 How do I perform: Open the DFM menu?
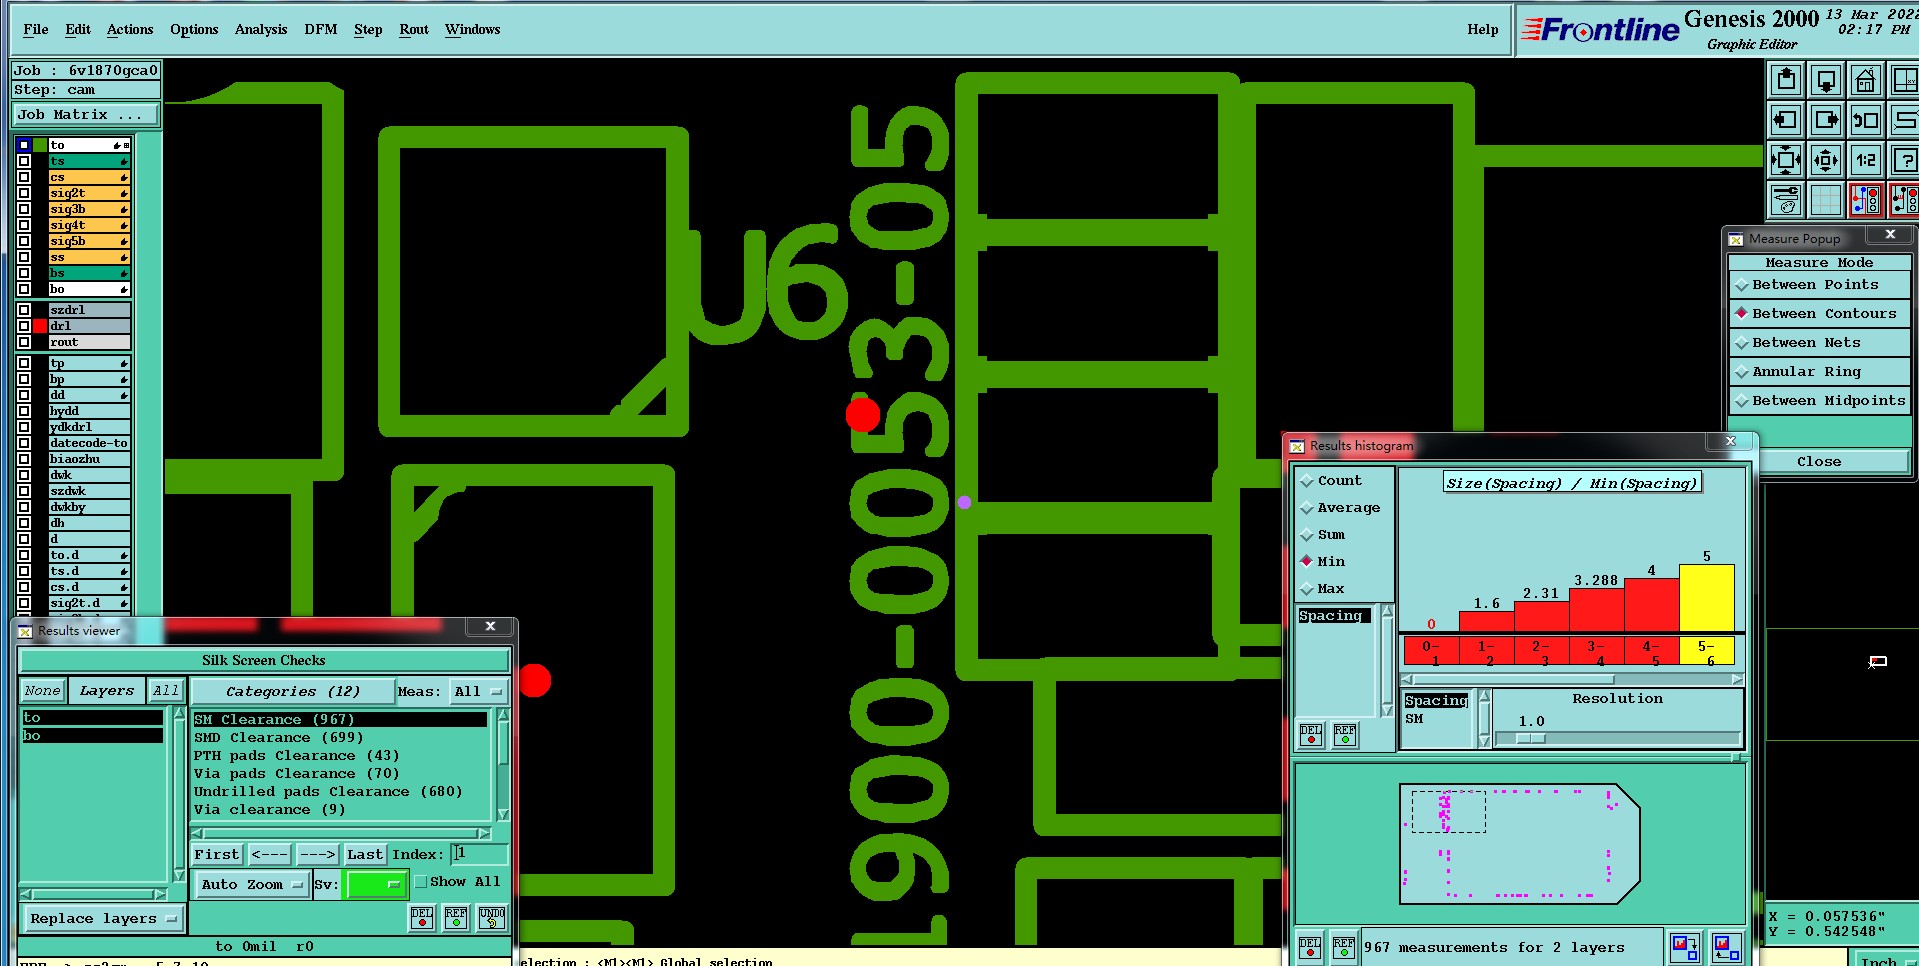click(321, 29)
